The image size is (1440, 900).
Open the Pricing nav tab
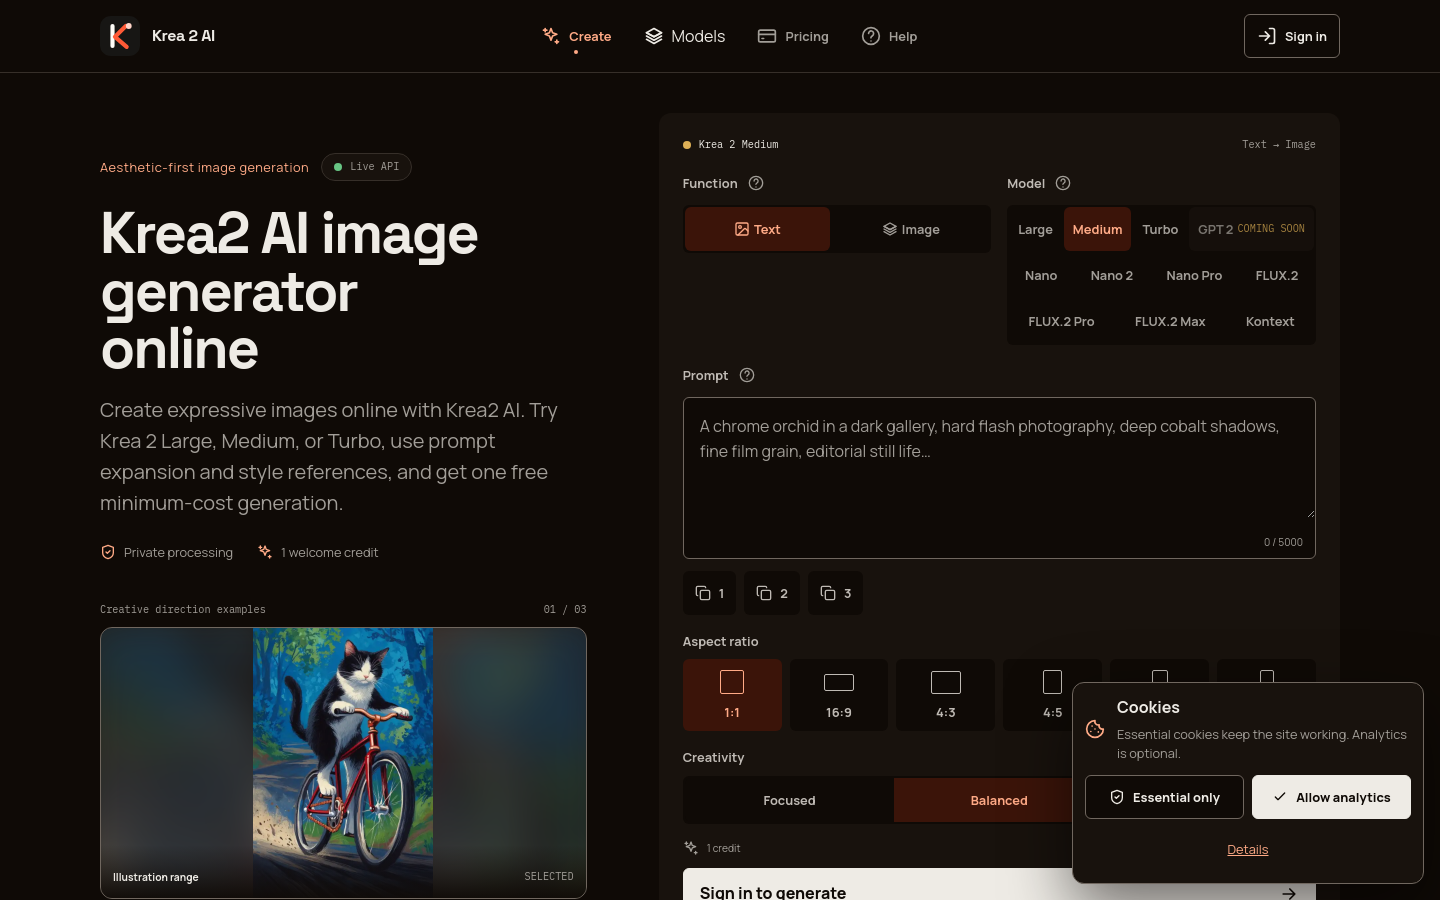tap(793, 36)
